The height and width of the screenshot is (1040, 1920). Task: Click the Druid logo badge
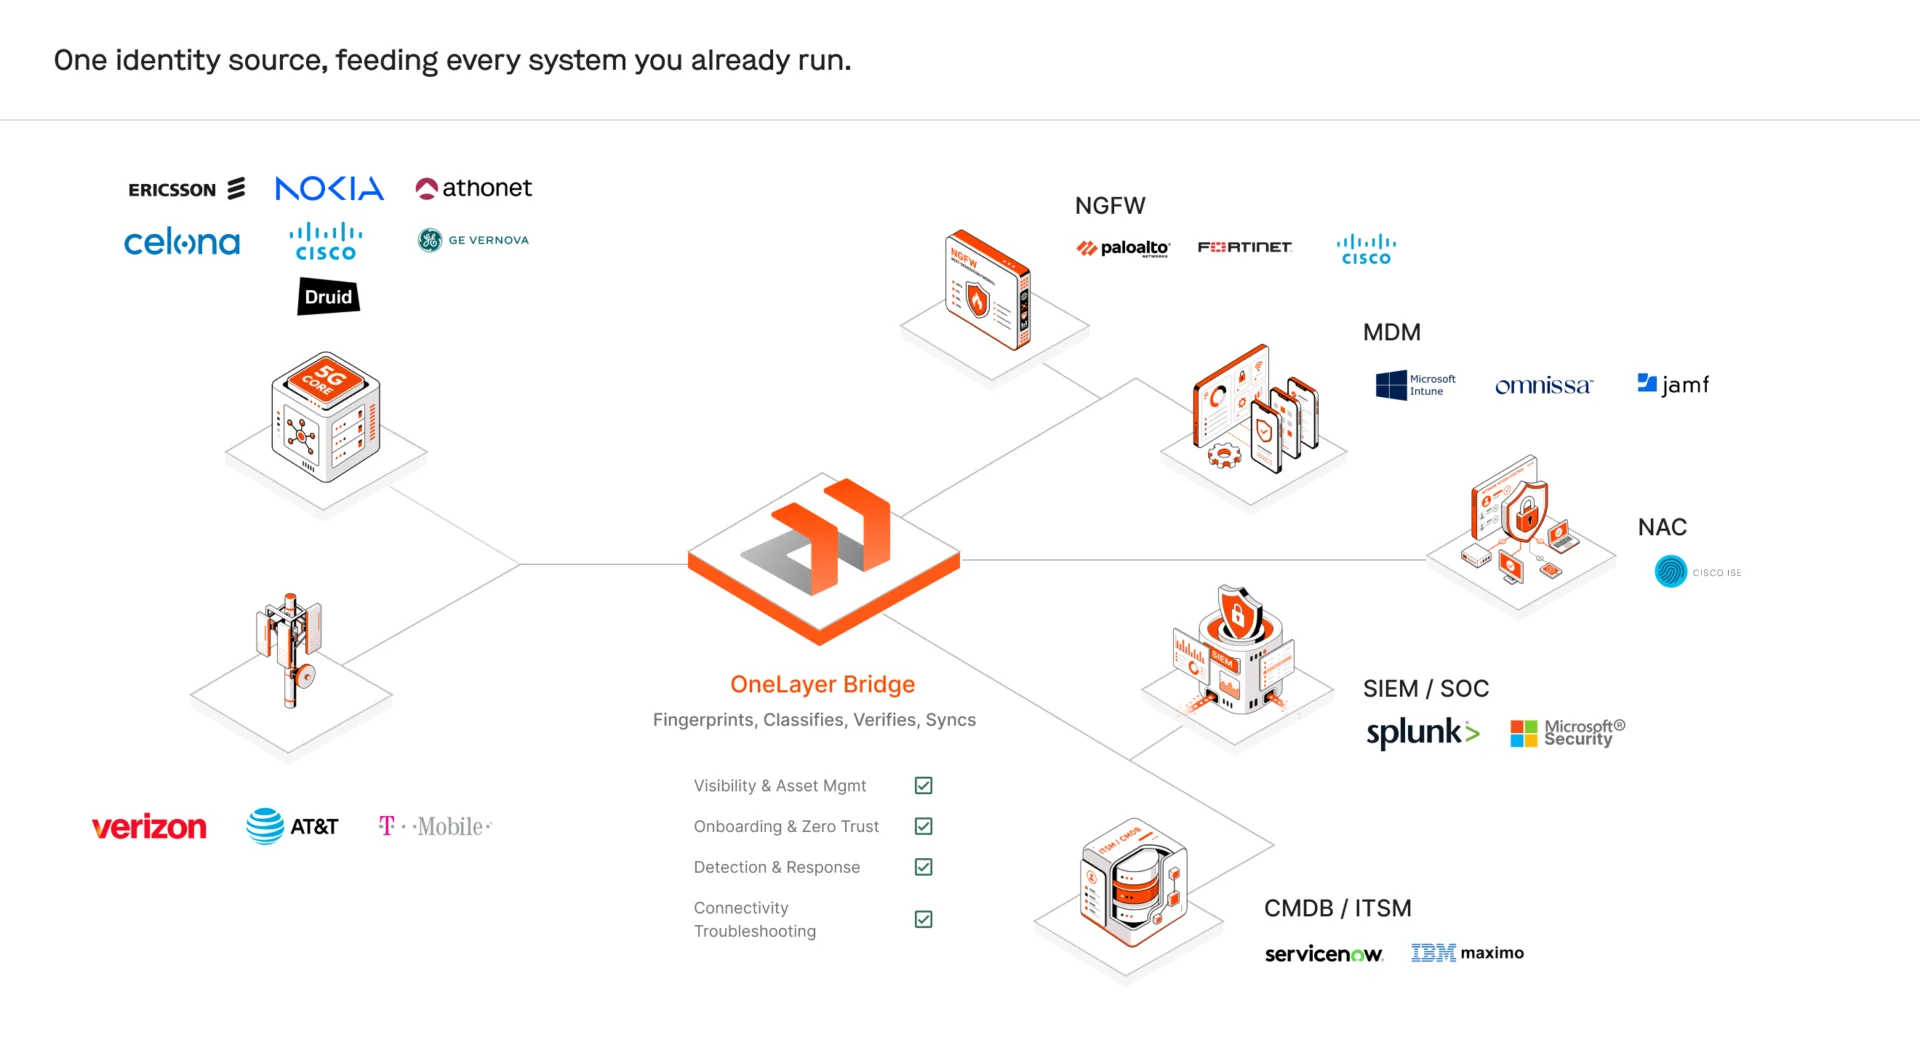pyautogui.click(x=329, y=296)
